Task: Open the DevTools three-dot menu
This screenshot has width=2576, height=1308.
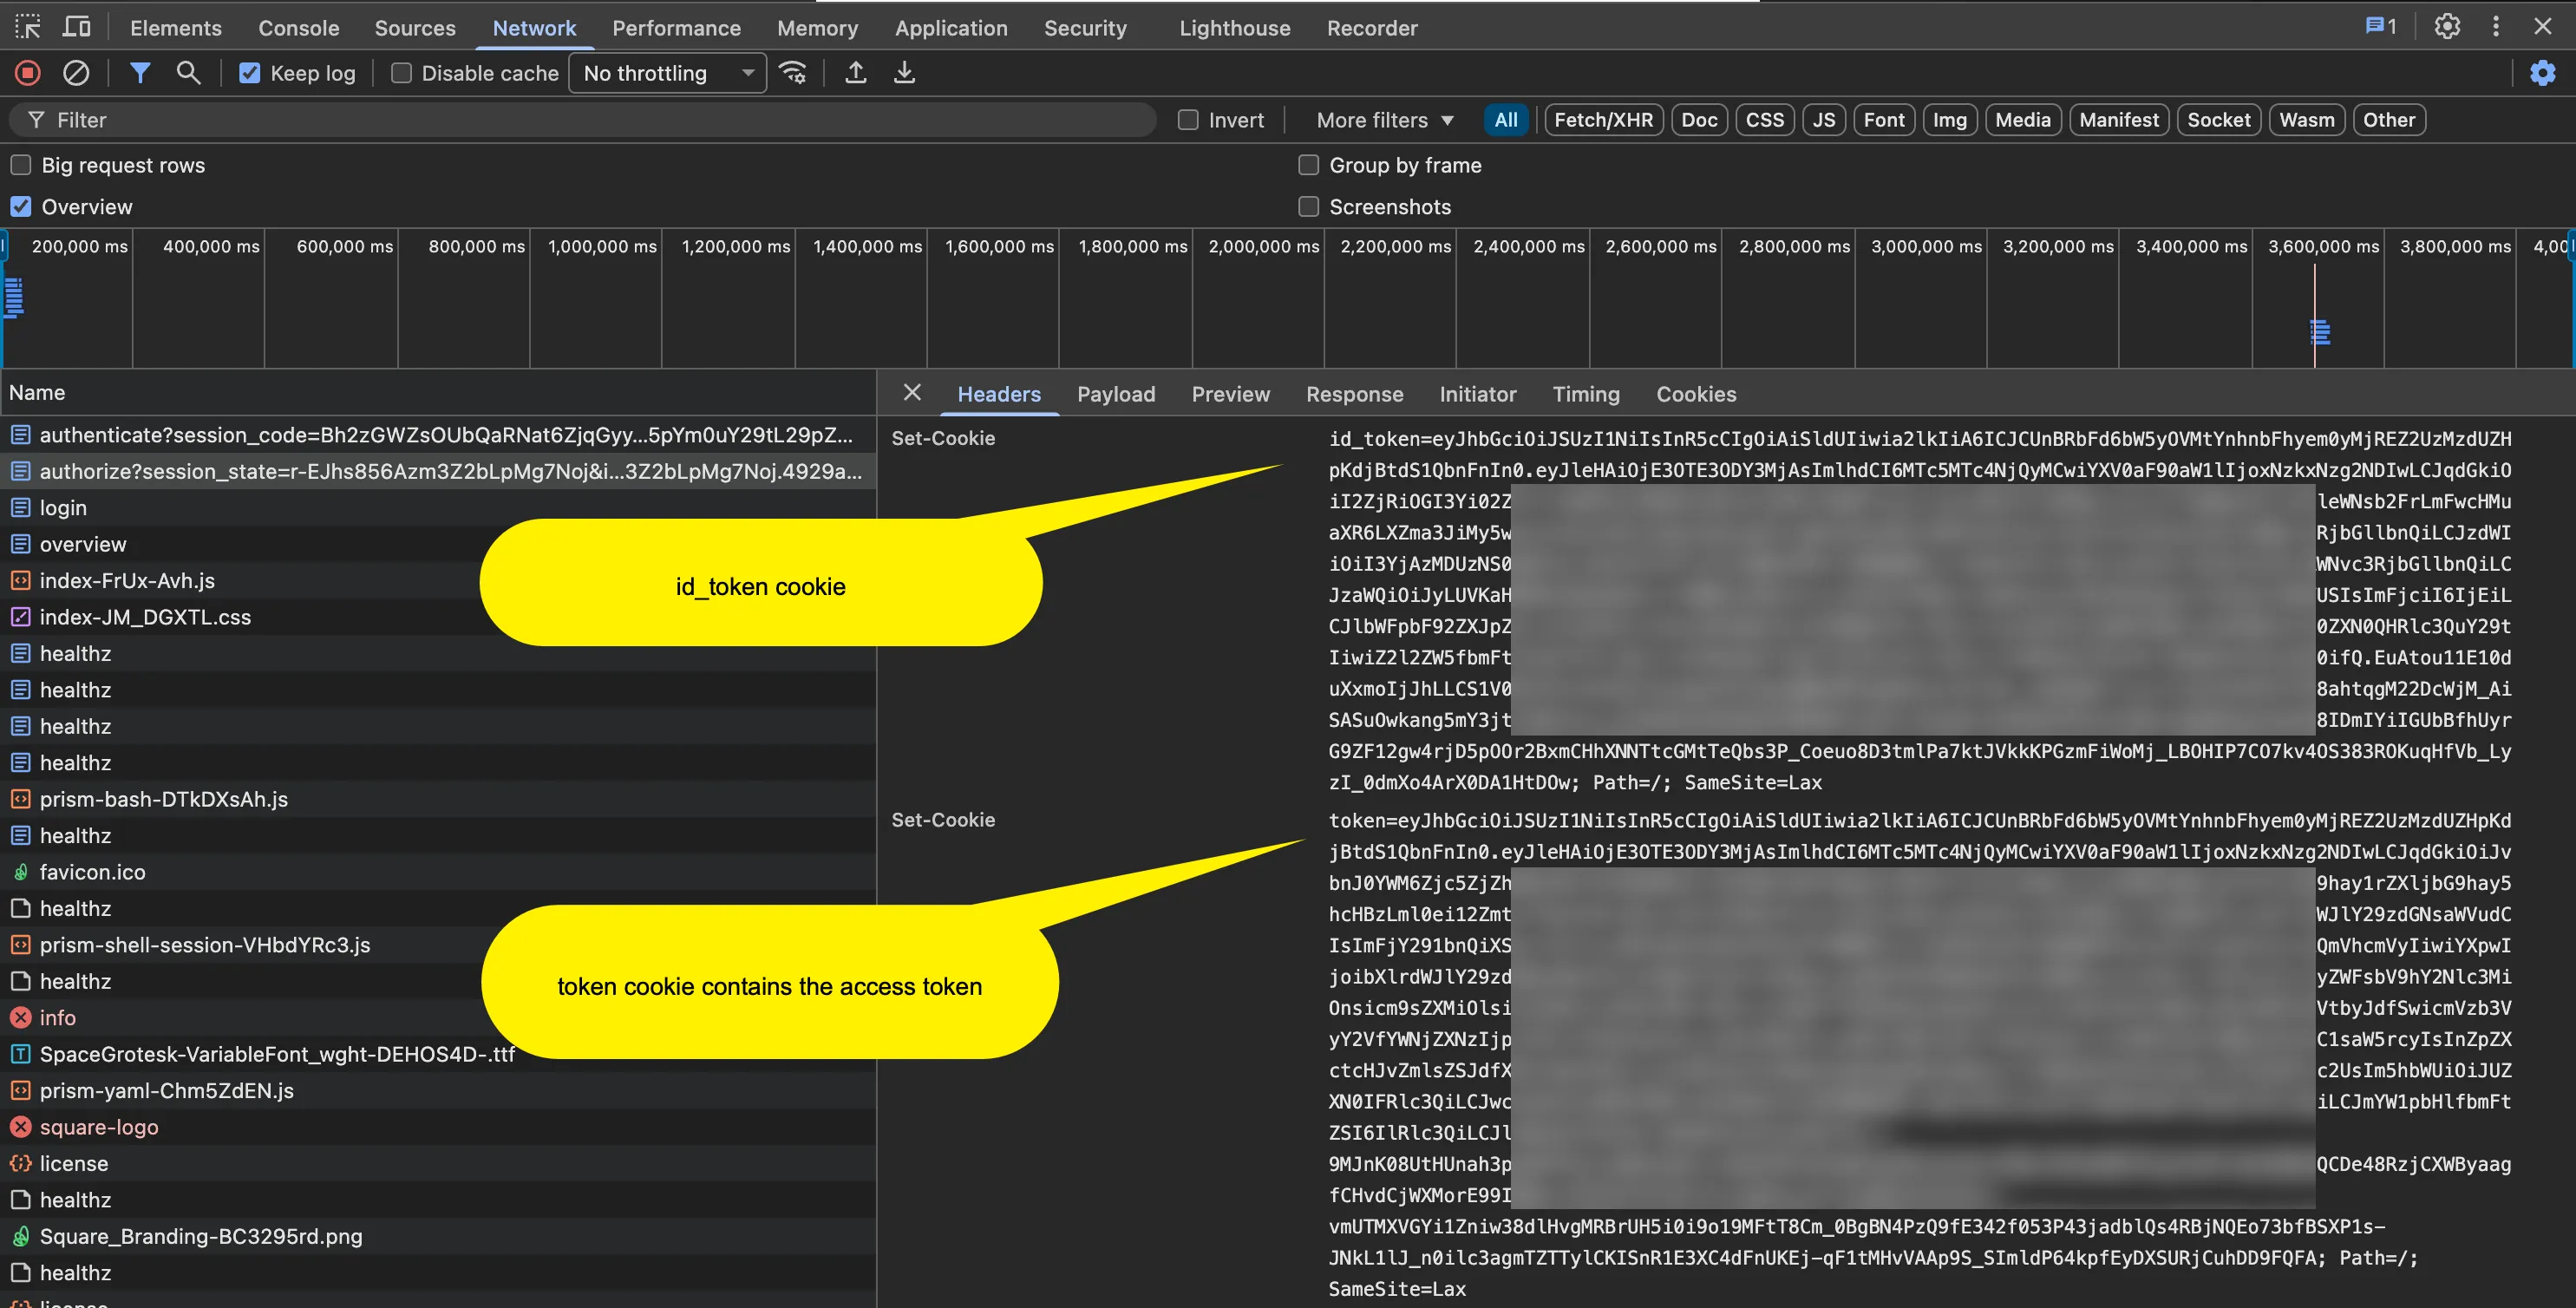Action: (2496, 27)
